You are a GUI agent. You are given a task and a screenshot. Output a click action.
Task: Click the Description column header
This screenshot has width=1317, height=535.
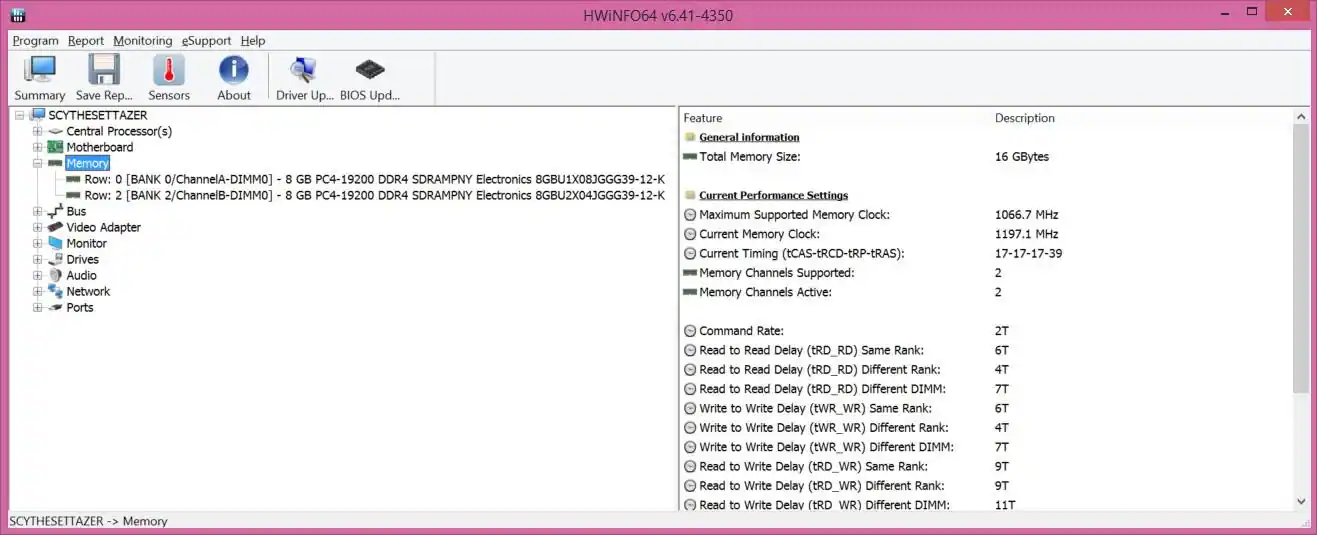click(1024, 118)
